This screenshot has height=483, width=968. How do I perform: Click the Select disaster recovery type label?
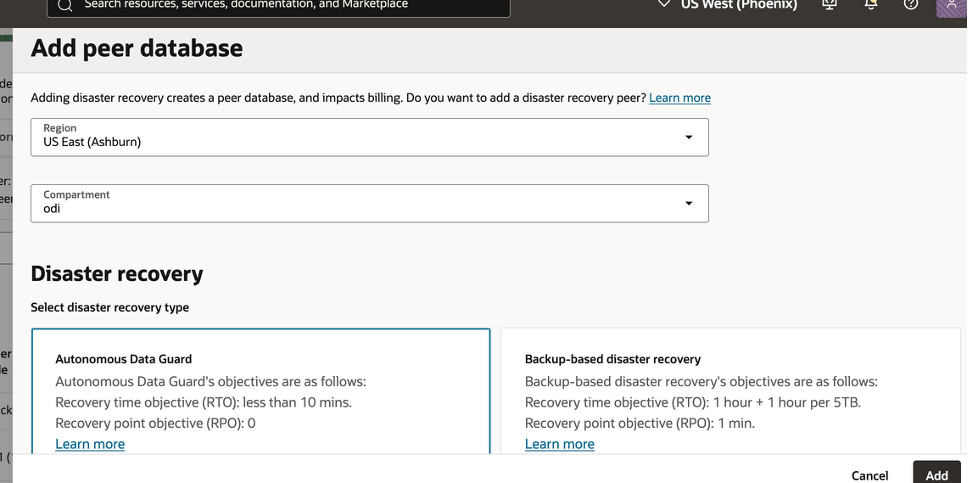pos(110,307)
